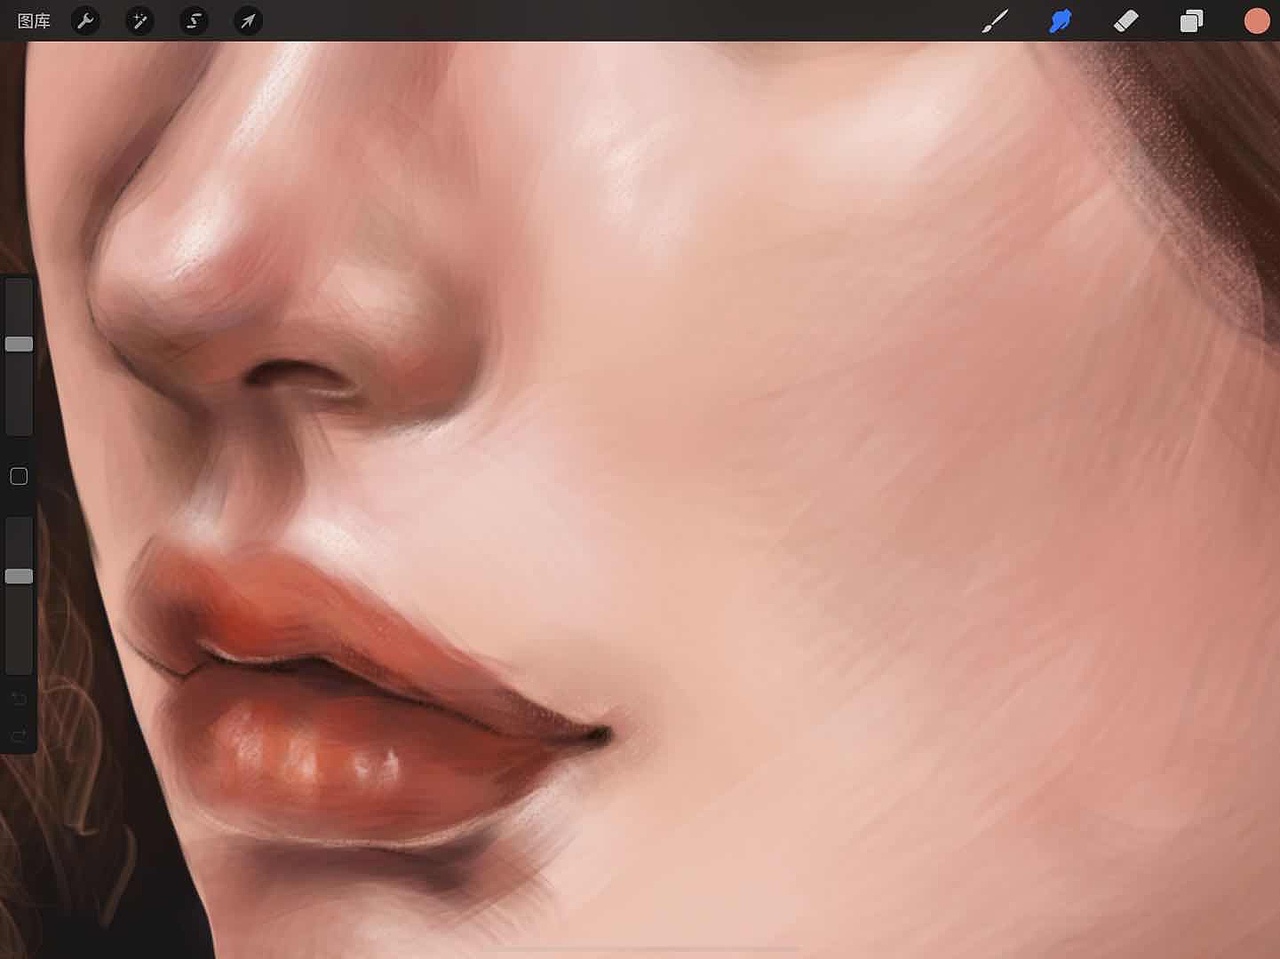
Task: Open the Adjustments magic wand menu
Action: [140, 21]
